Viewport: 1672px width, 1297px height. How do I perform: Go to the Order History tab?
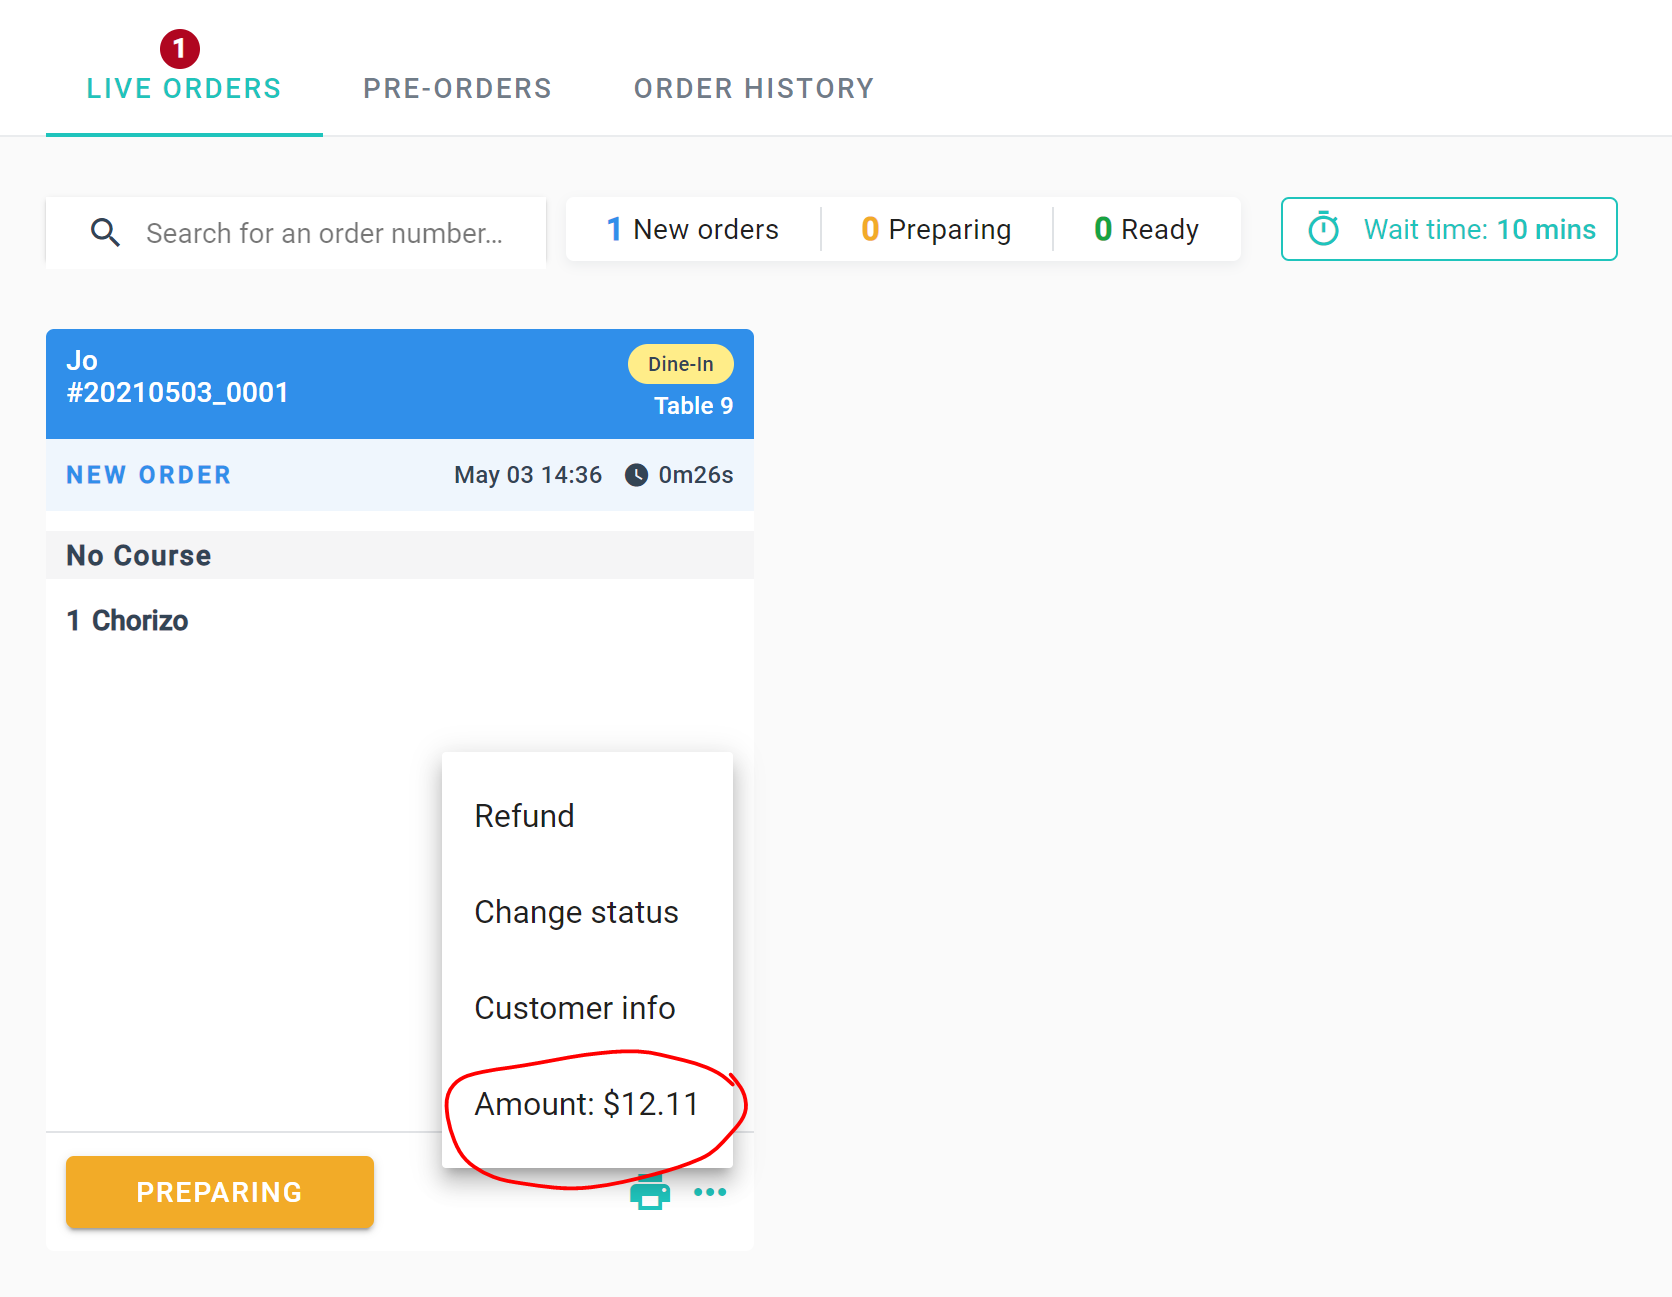(754, 89)
